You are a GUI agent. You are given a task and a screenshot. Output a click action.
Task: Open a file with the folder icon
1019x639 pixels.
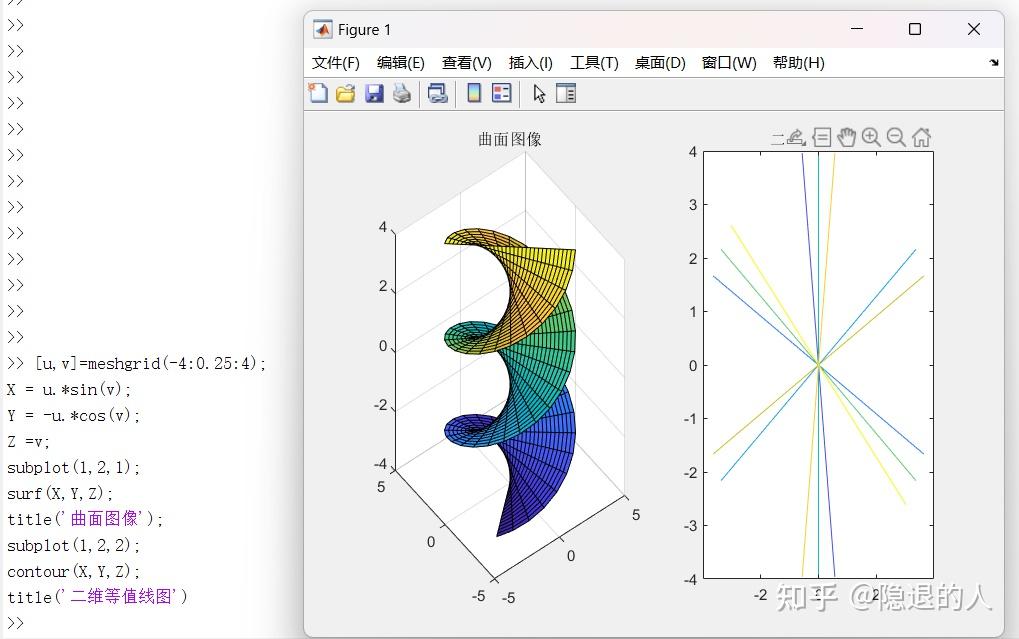346,94
